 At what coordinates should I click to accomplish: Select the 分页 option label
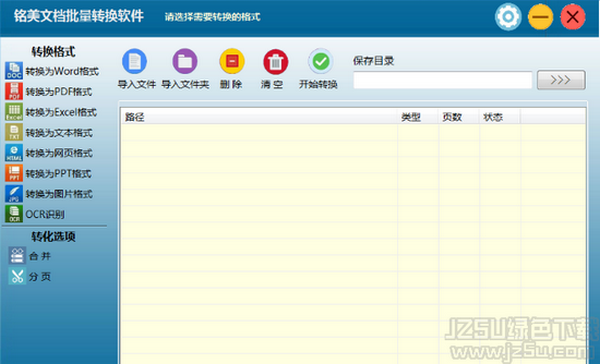[x=40, y=277]
